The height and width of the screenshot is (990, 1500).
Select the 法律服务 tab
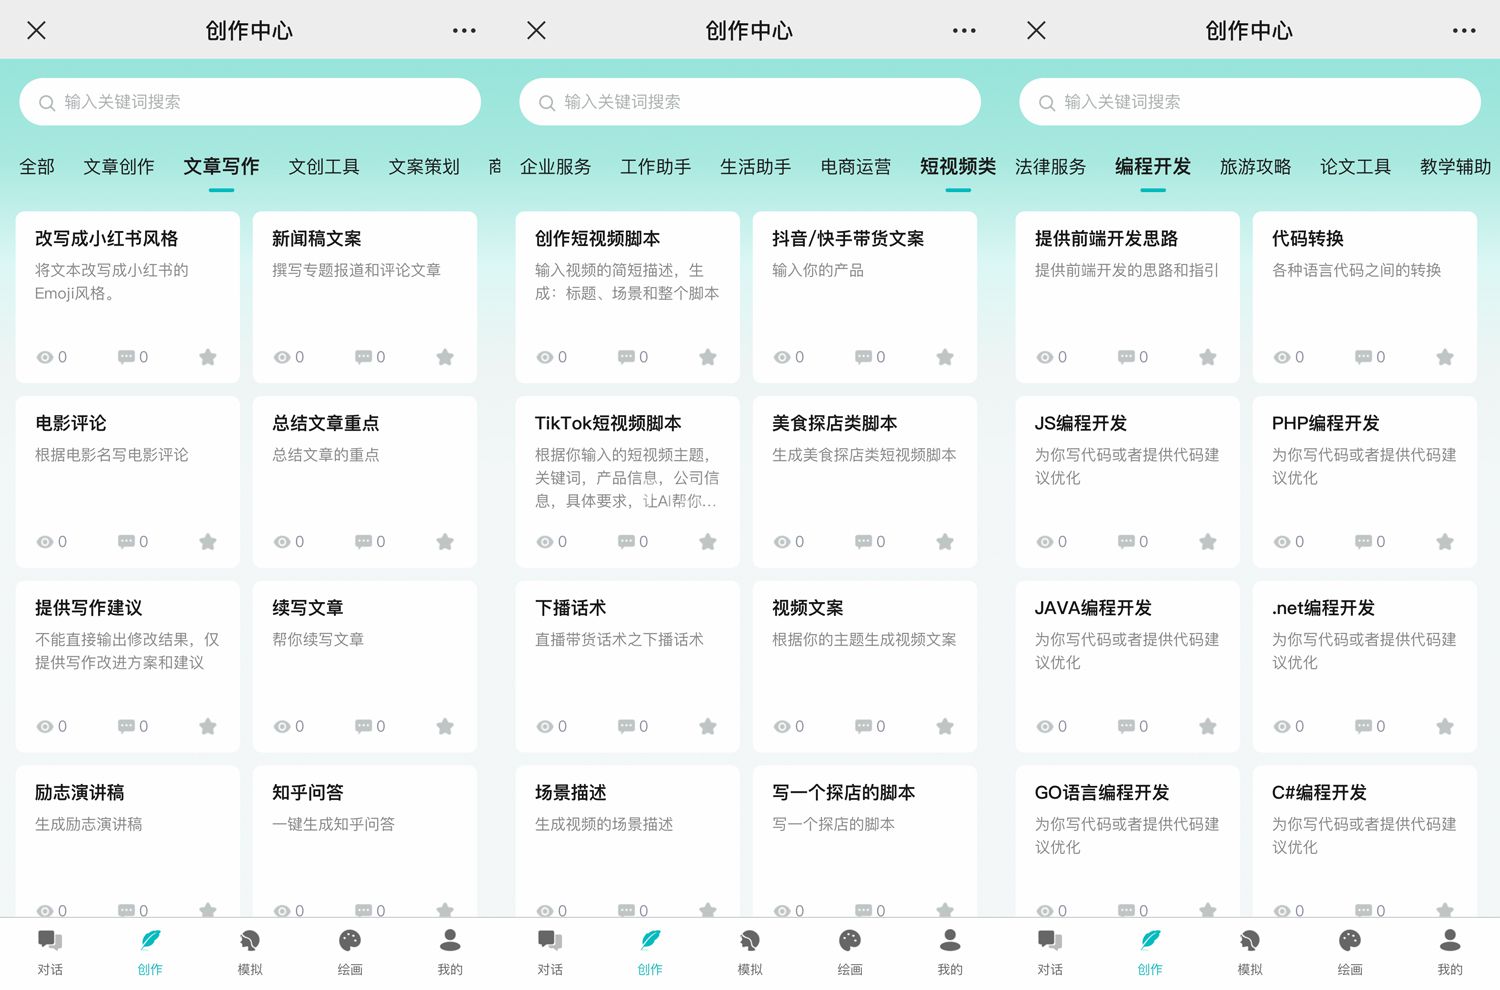[1051, 167]
